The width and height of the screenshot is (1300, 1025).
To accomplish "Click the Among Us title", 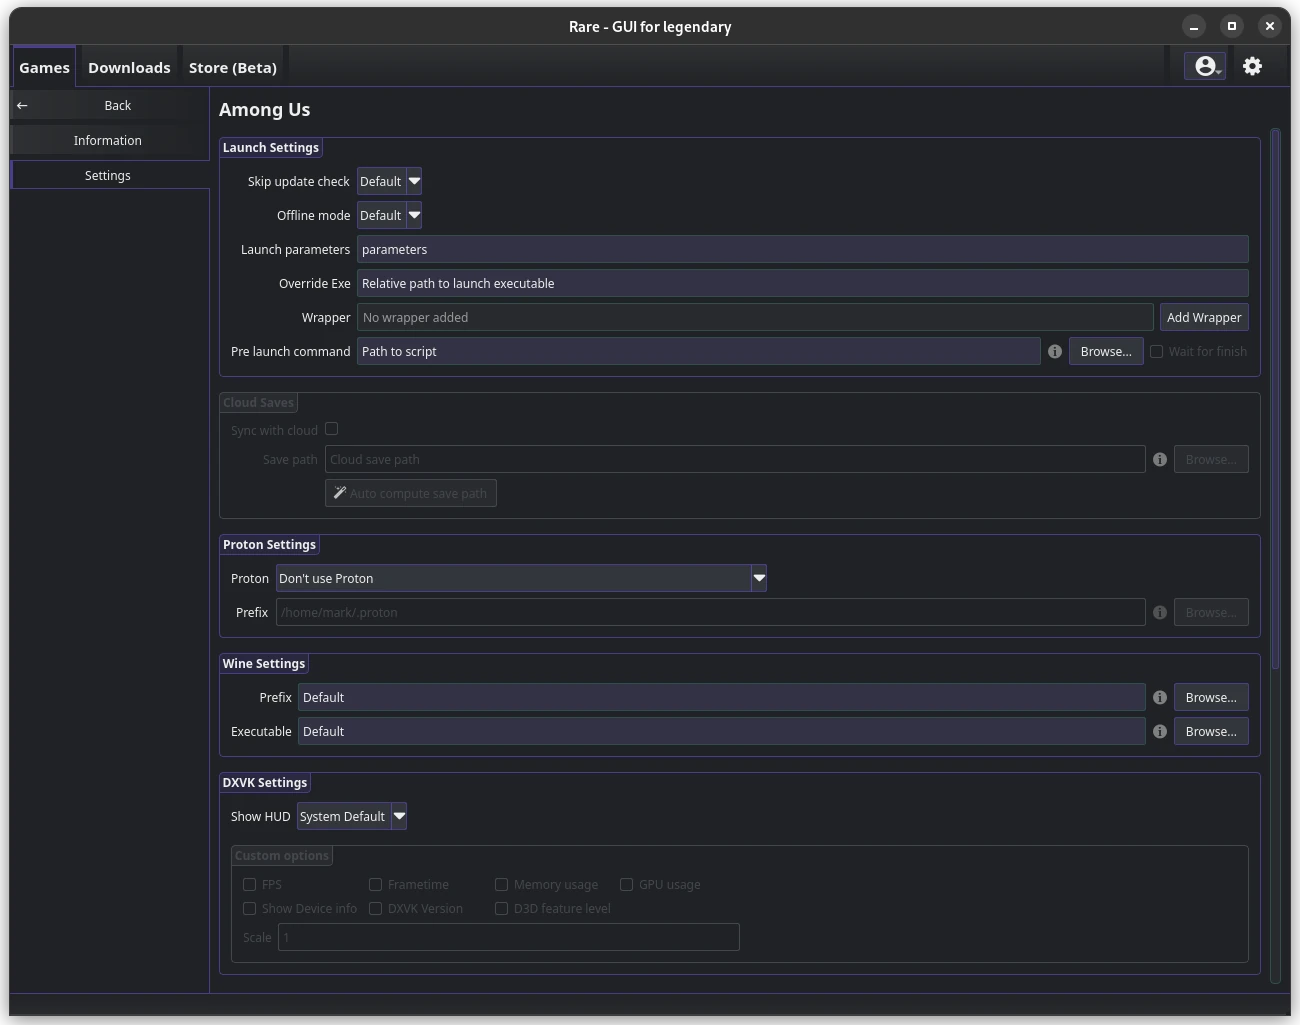I will 265,110.
